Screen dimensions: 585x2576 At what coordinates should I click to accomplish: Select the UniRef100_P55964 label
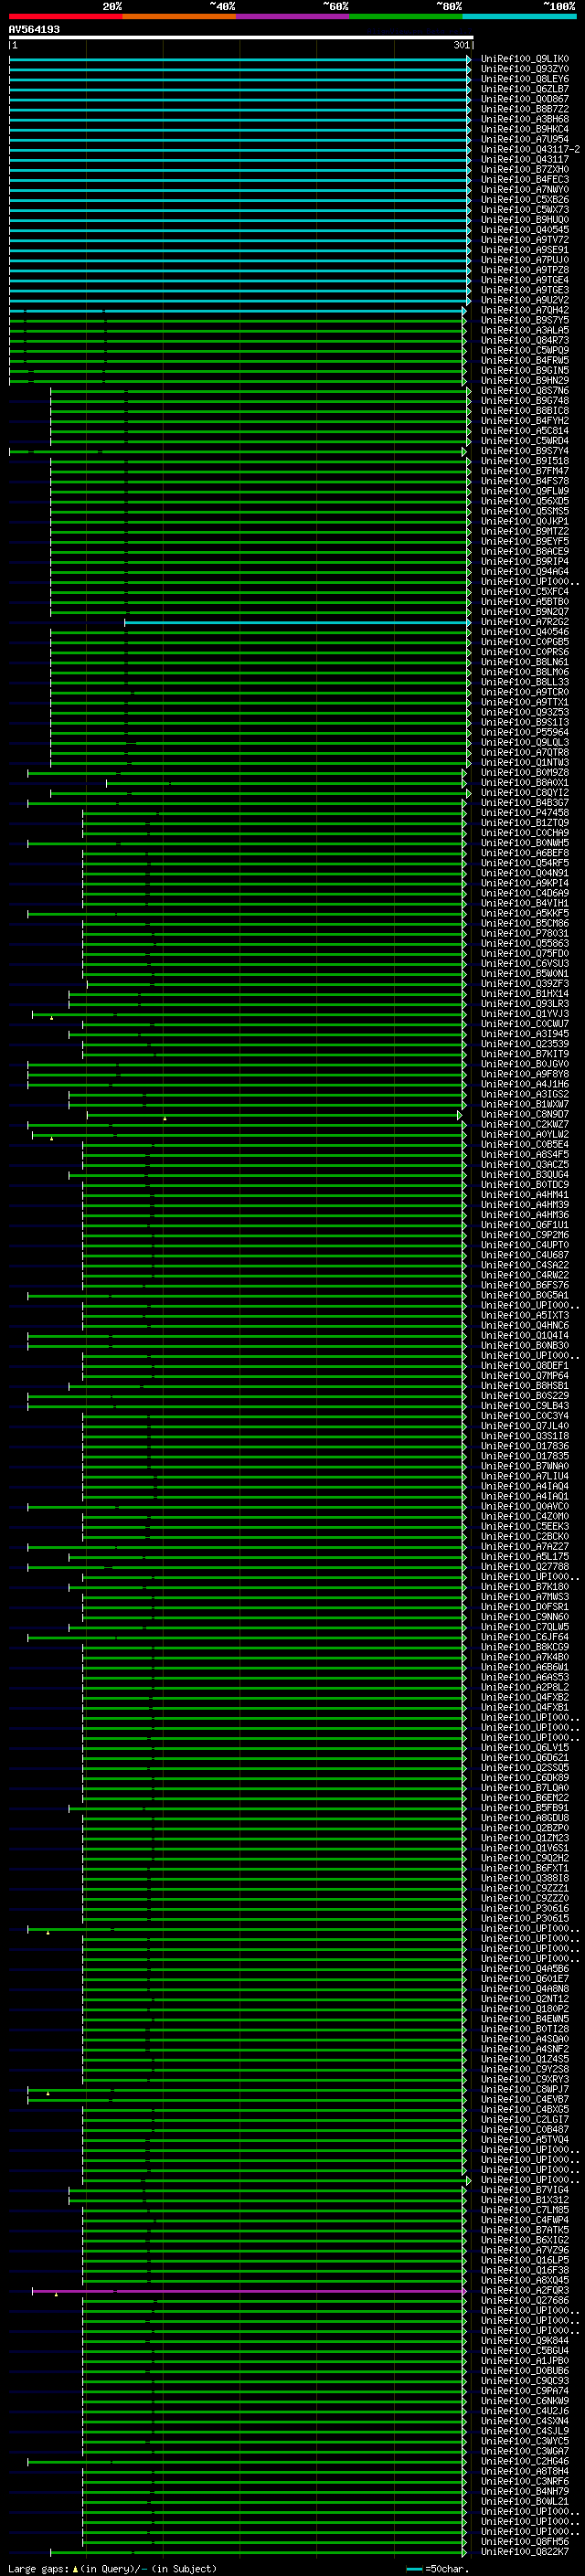coord(524,732)
